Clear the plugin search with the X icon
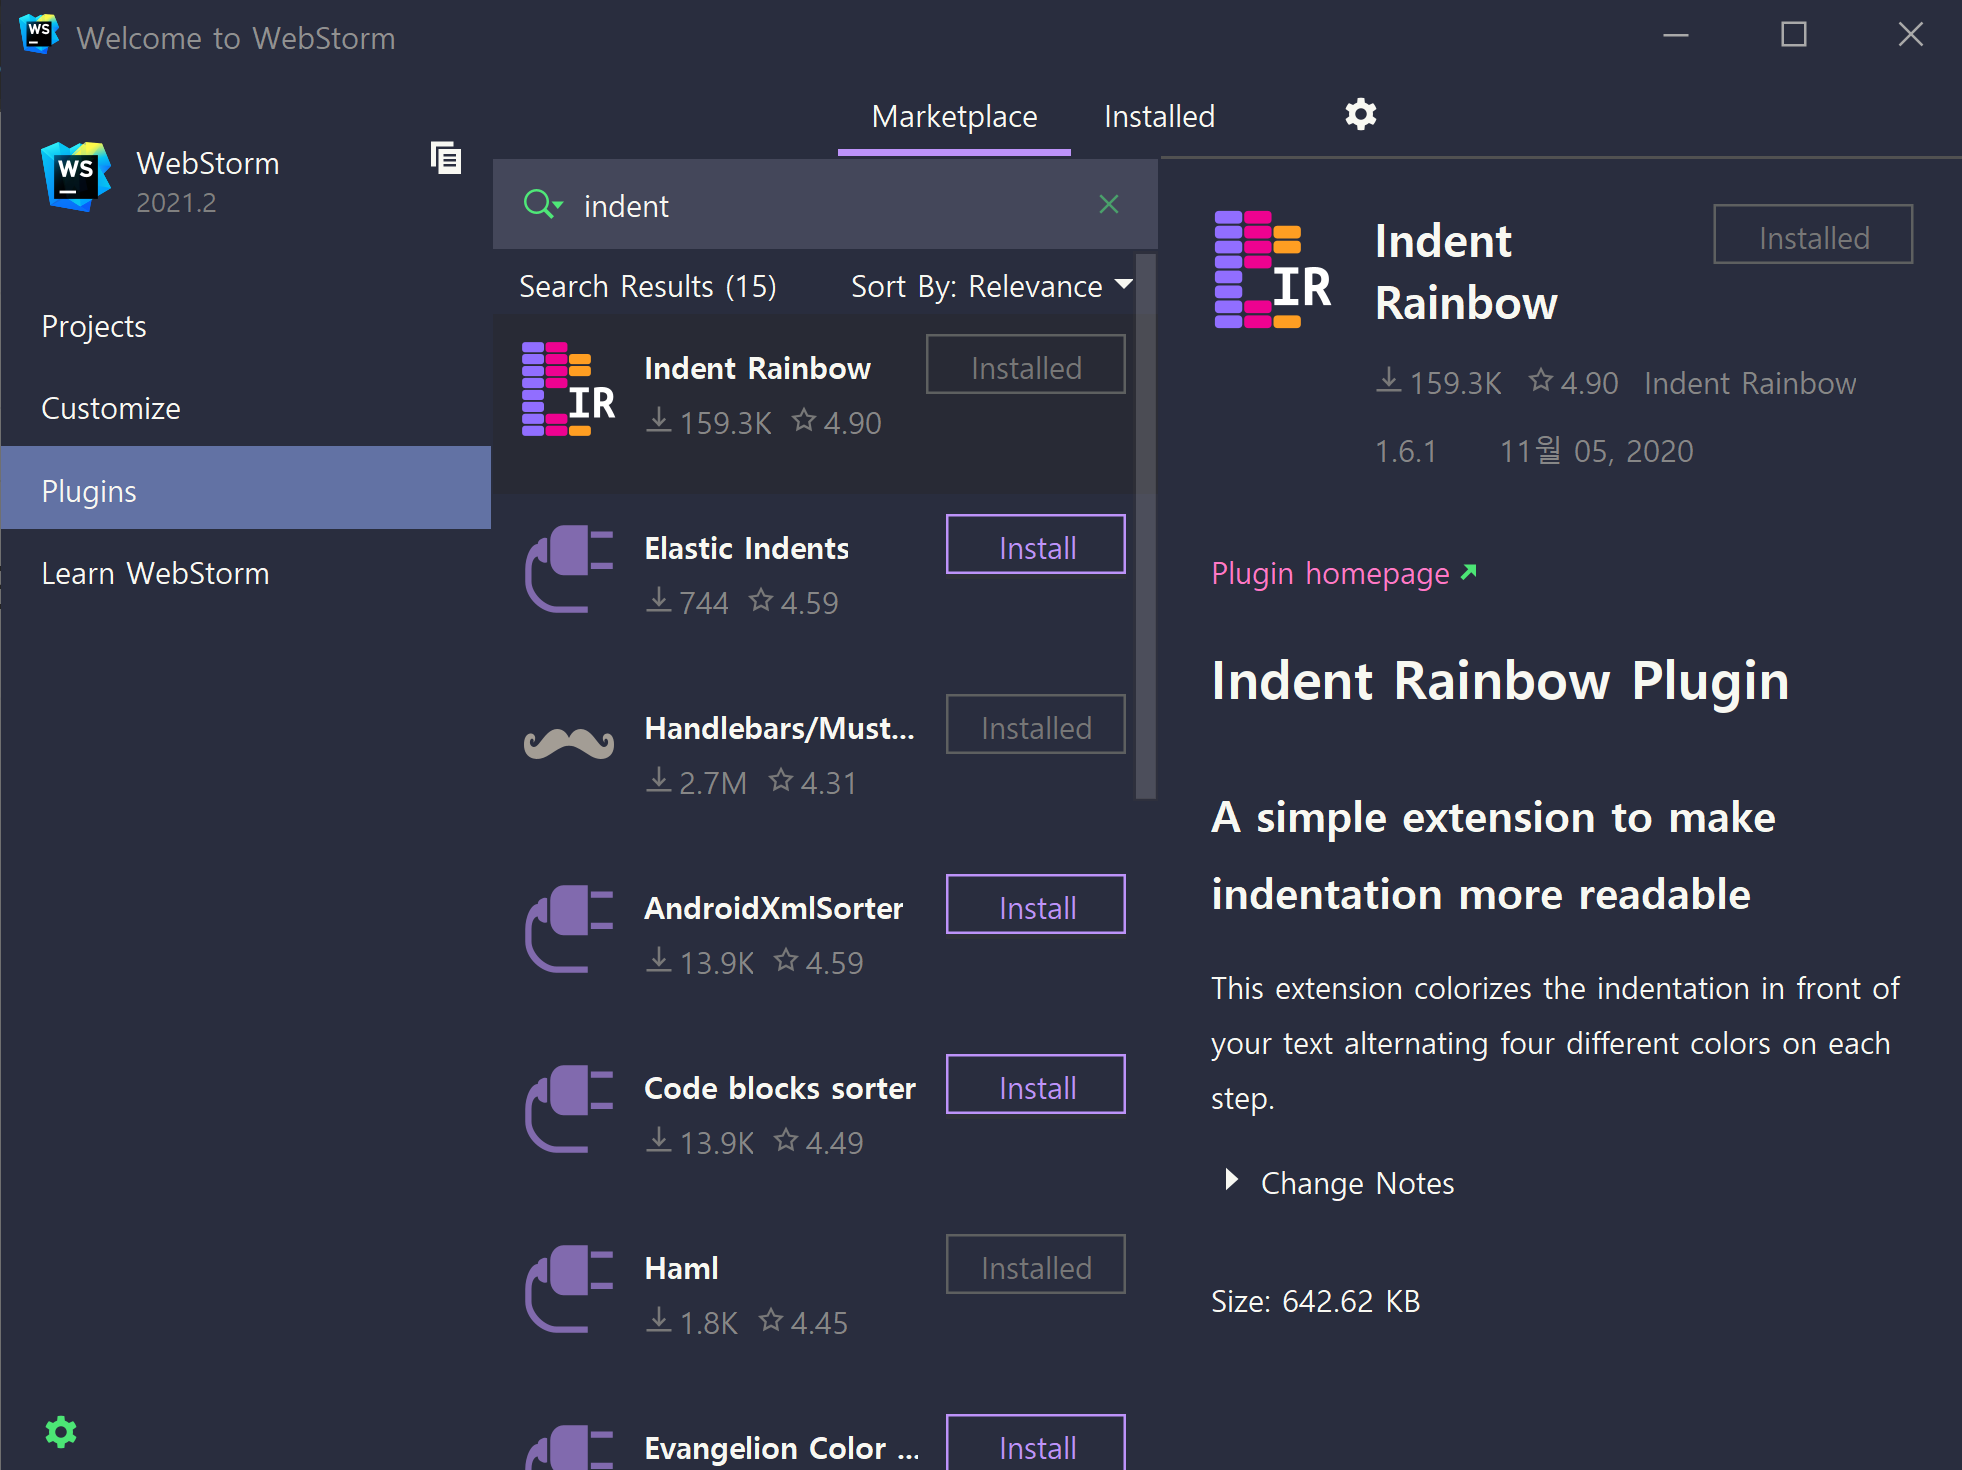 [1108, 205]
